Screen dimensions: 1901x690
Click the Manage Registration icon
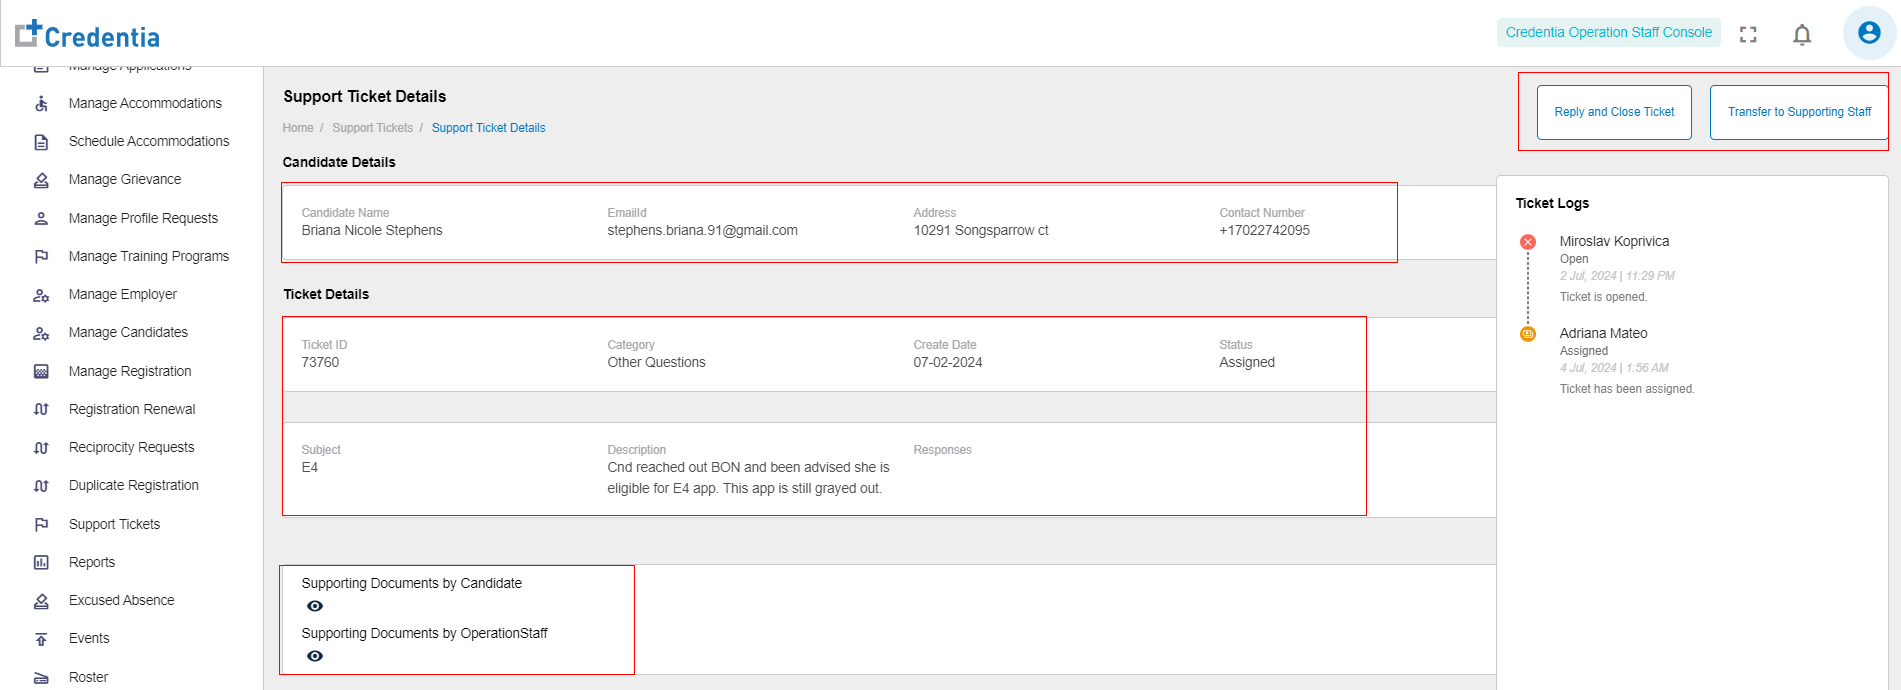pos(41,372)
